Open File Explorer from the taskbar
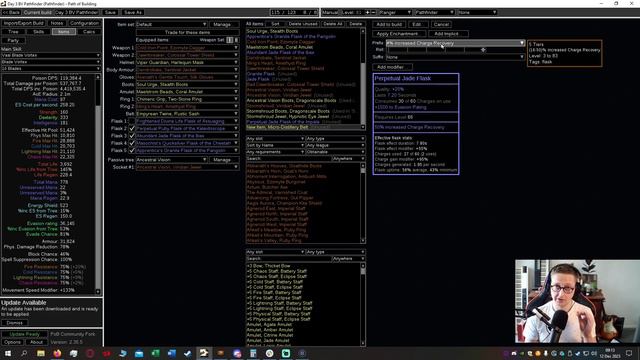 click(41, 353)
